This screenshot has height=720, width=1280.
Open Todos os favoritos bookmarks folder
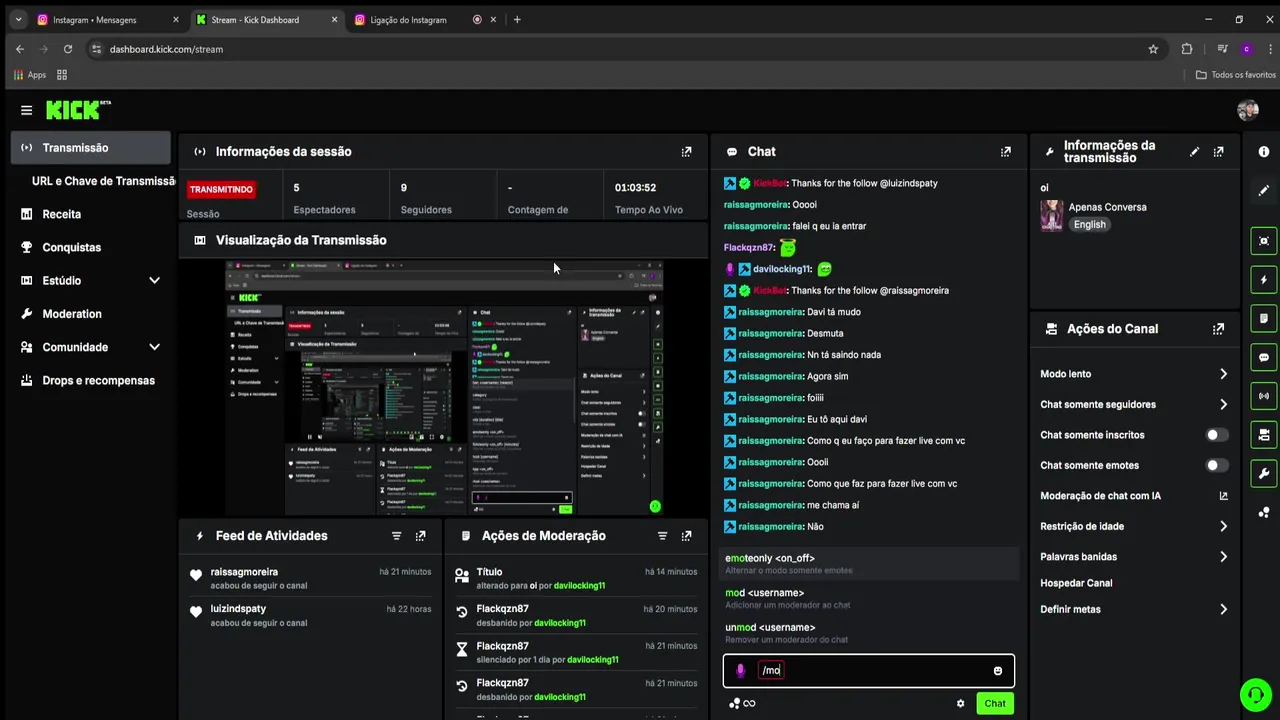[1236, 75]
